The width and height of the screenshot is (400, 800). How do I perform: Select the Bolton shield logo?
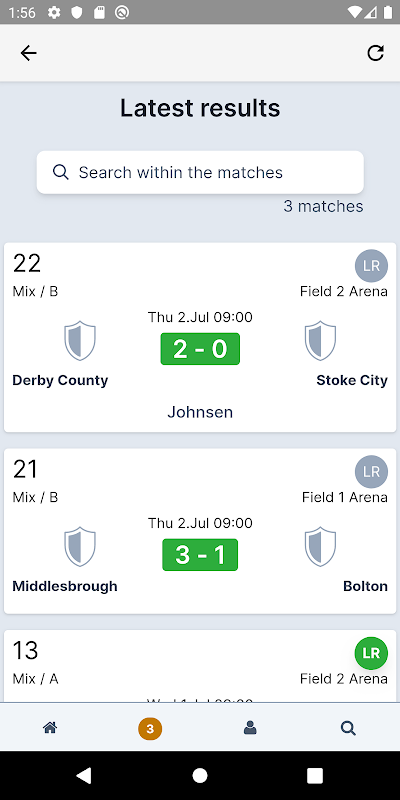(x=320, y=546)
